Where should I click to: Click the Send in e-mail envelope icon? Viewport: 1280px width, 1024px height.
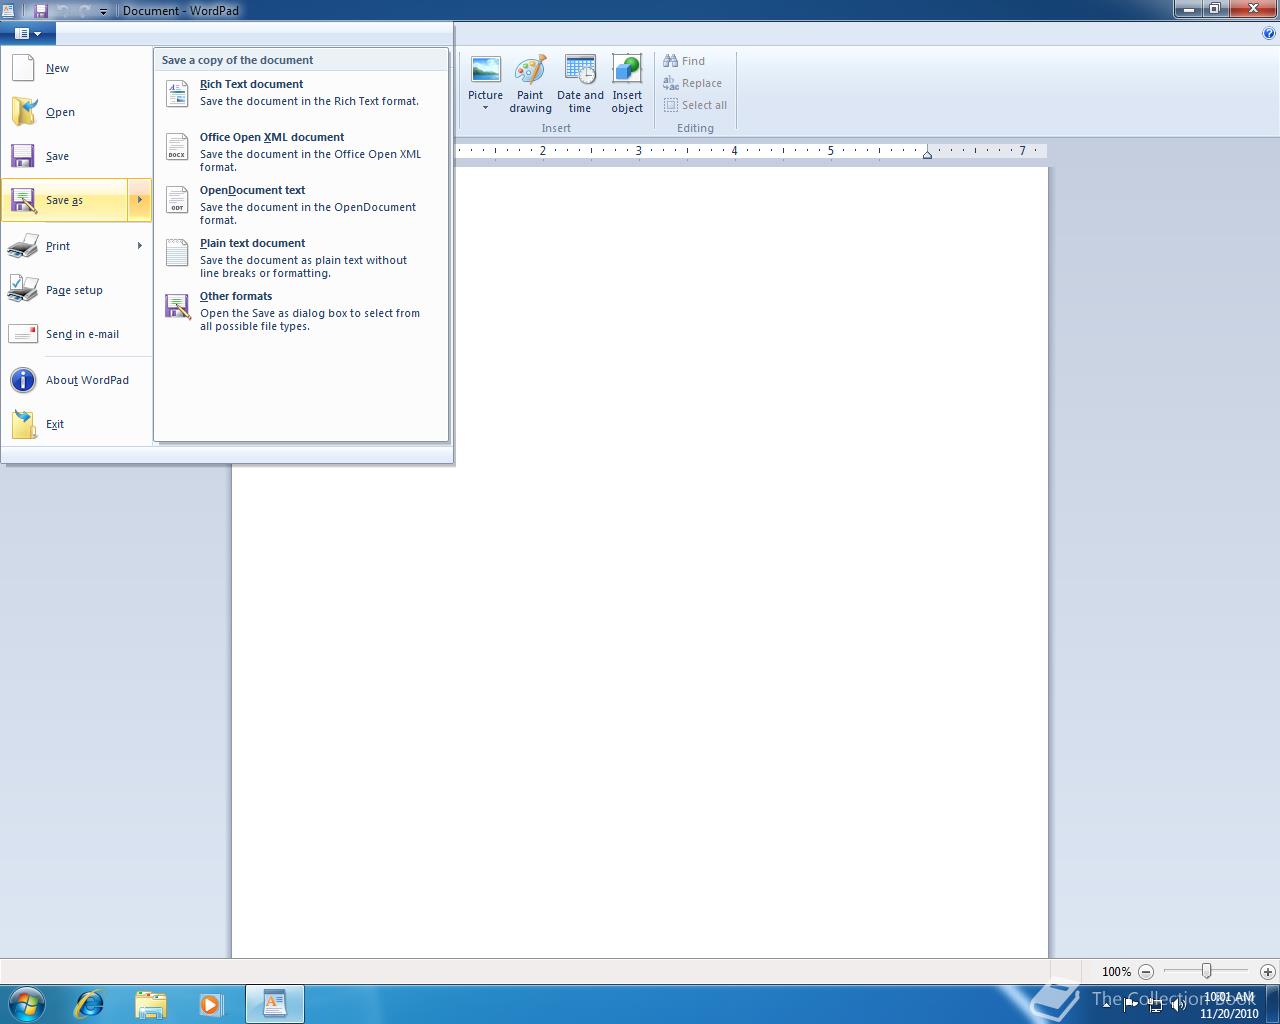23,334
